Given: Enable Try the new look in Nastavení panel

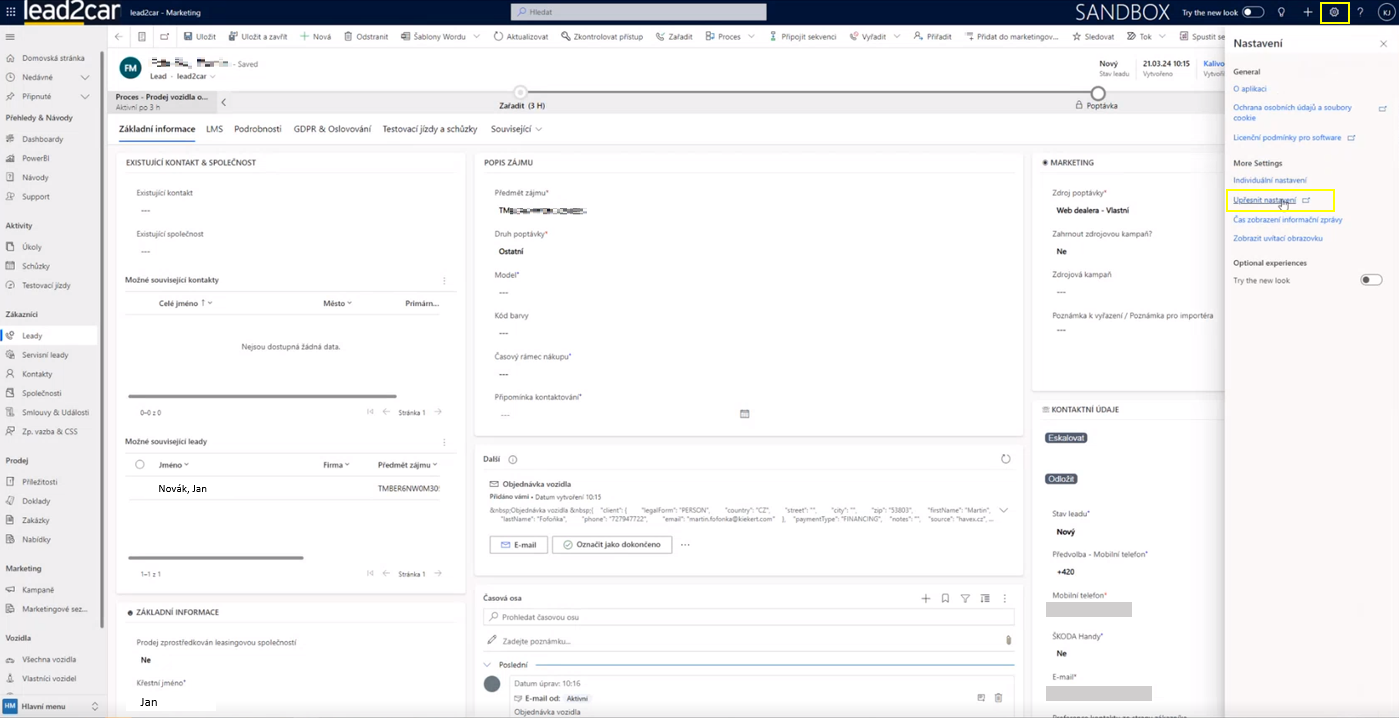Looking at the screenshot, I should coord(1371,280).
